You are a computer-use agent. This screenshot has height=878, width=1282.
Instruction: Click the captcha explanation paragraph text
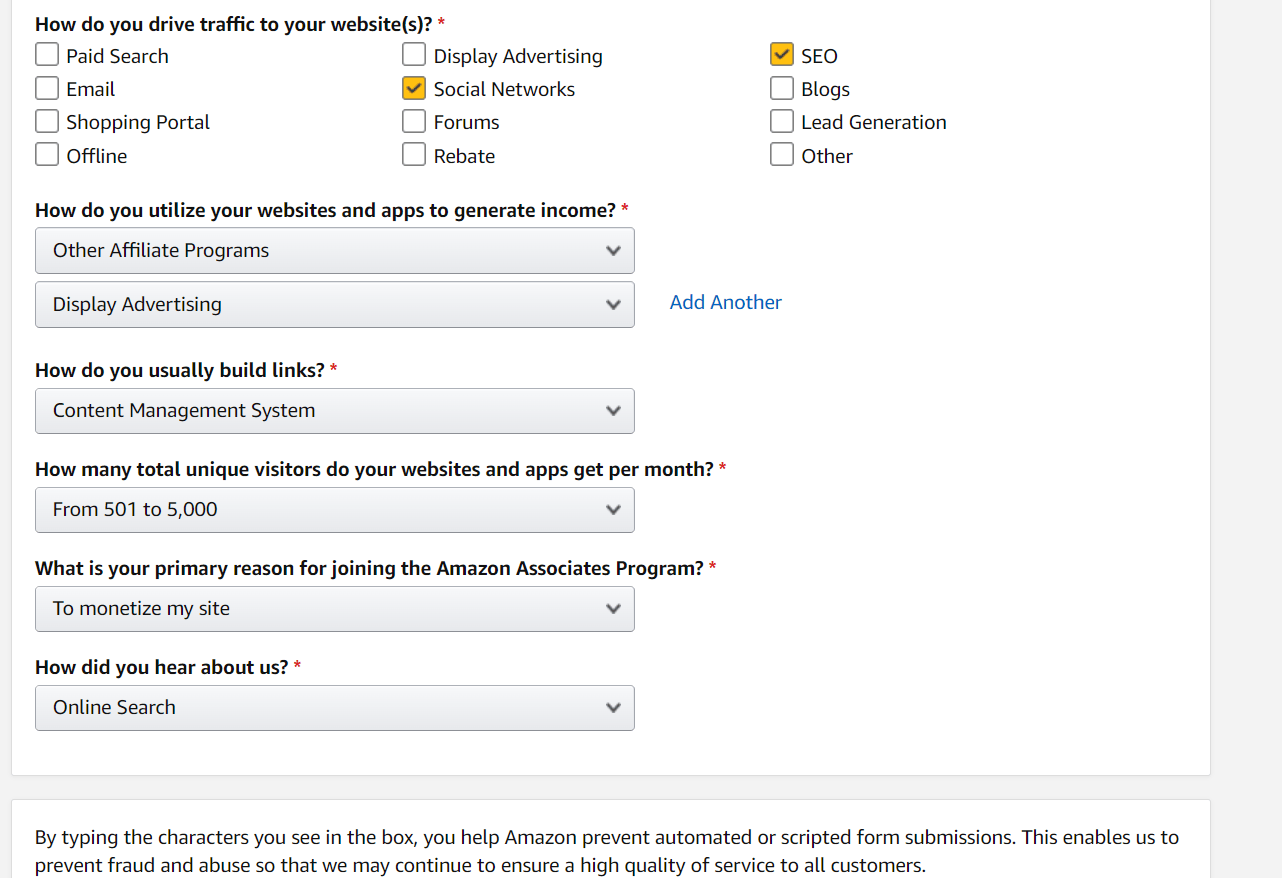tap(607, 851)
